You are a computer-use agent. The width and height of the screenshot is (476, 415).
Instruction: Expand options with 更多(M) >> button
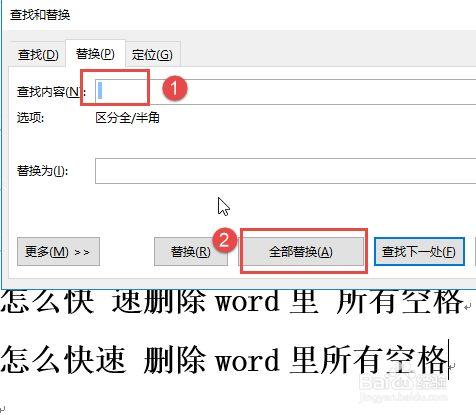click(x=58, y=252)
